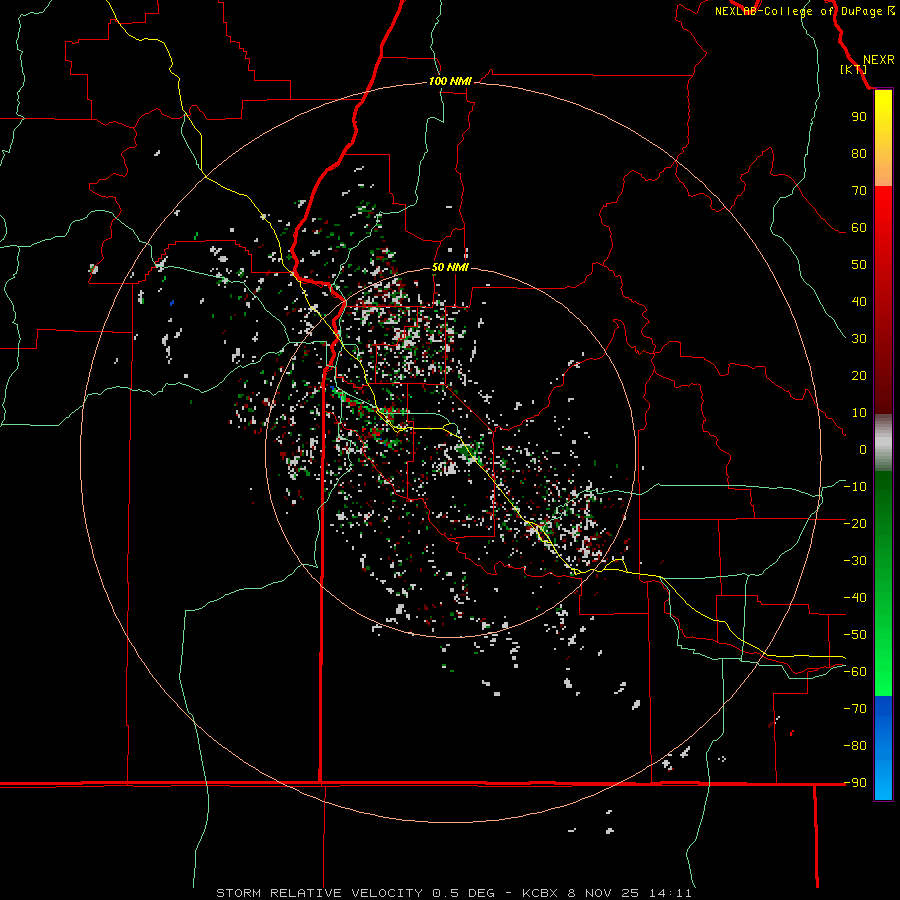Screen dimensions: 900x900
Task: Click the -70 value on the velocity scale
Action: point(855,709)
